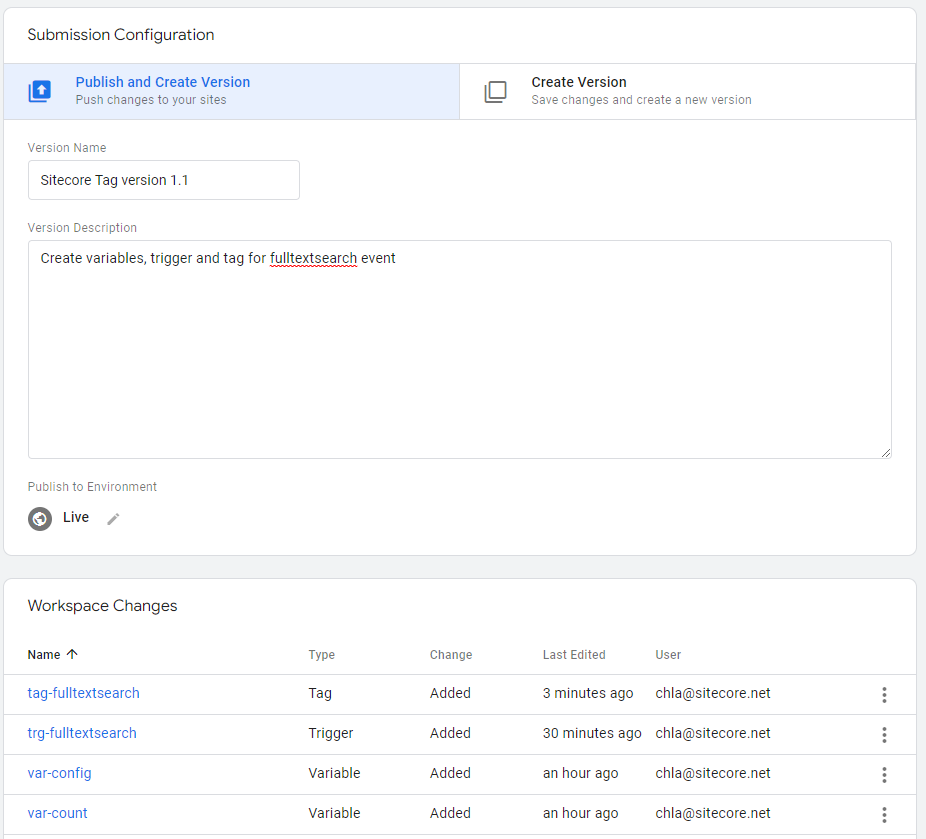Open the three-dot menu for tag-fulltextsearch
926x839 pixels.
(884, 694)
